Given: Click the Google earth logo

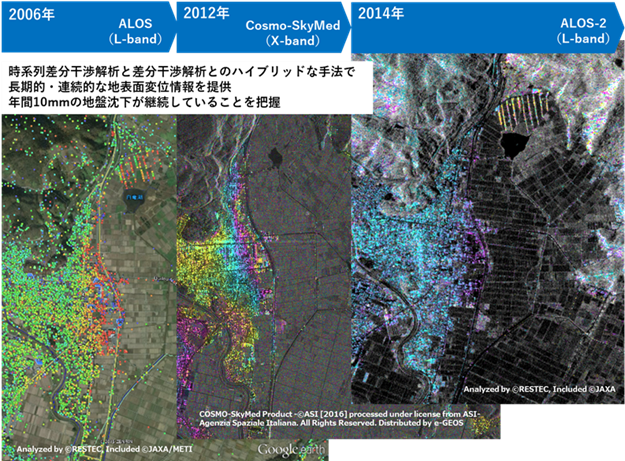Looking at the screenshot, I should [291, 450].
